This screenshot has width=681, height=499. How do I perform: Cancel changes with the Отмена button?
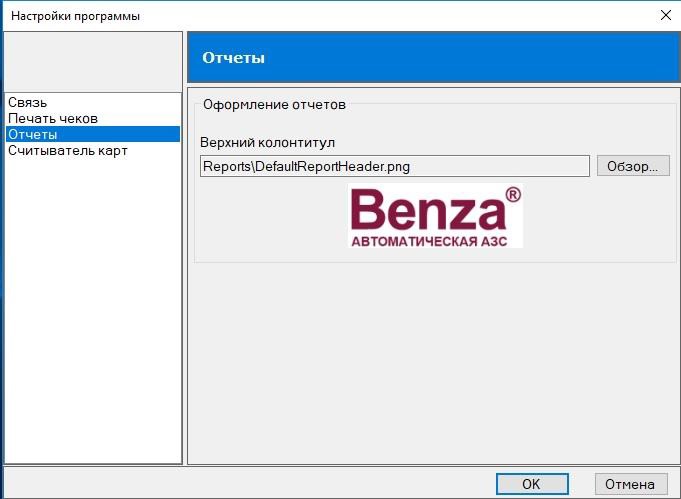tap(631, 484)
